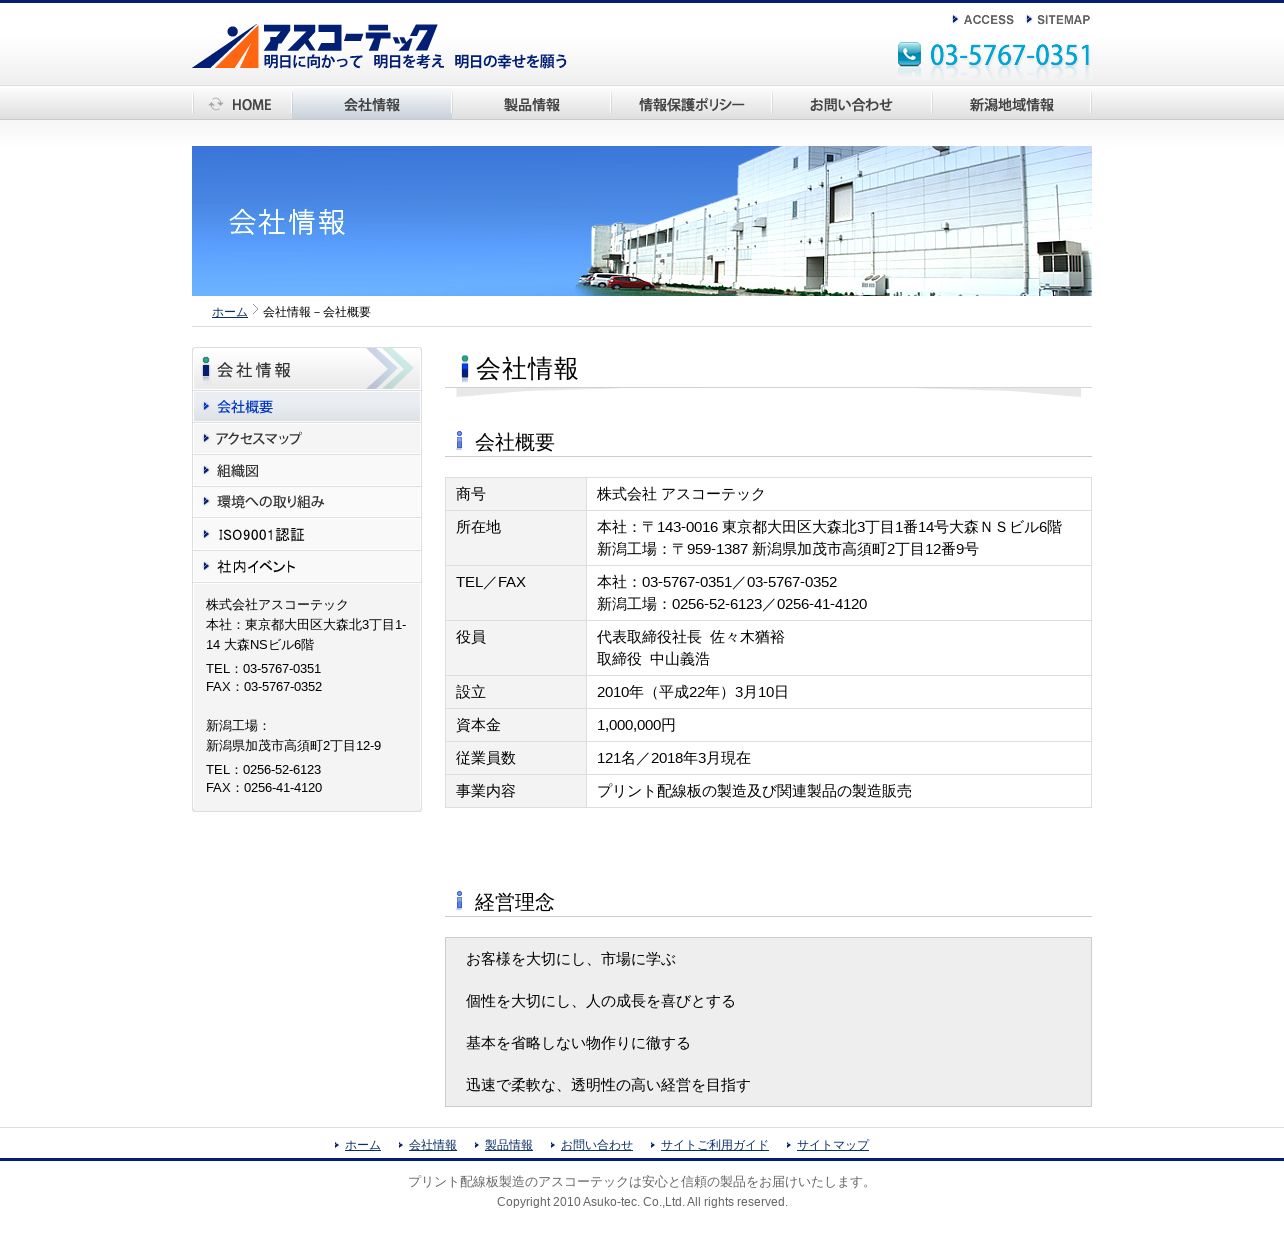This screenshot has height=1238, width=1284.
Task: Click the info icon beside 会社概要 heading
Action: 459,441
